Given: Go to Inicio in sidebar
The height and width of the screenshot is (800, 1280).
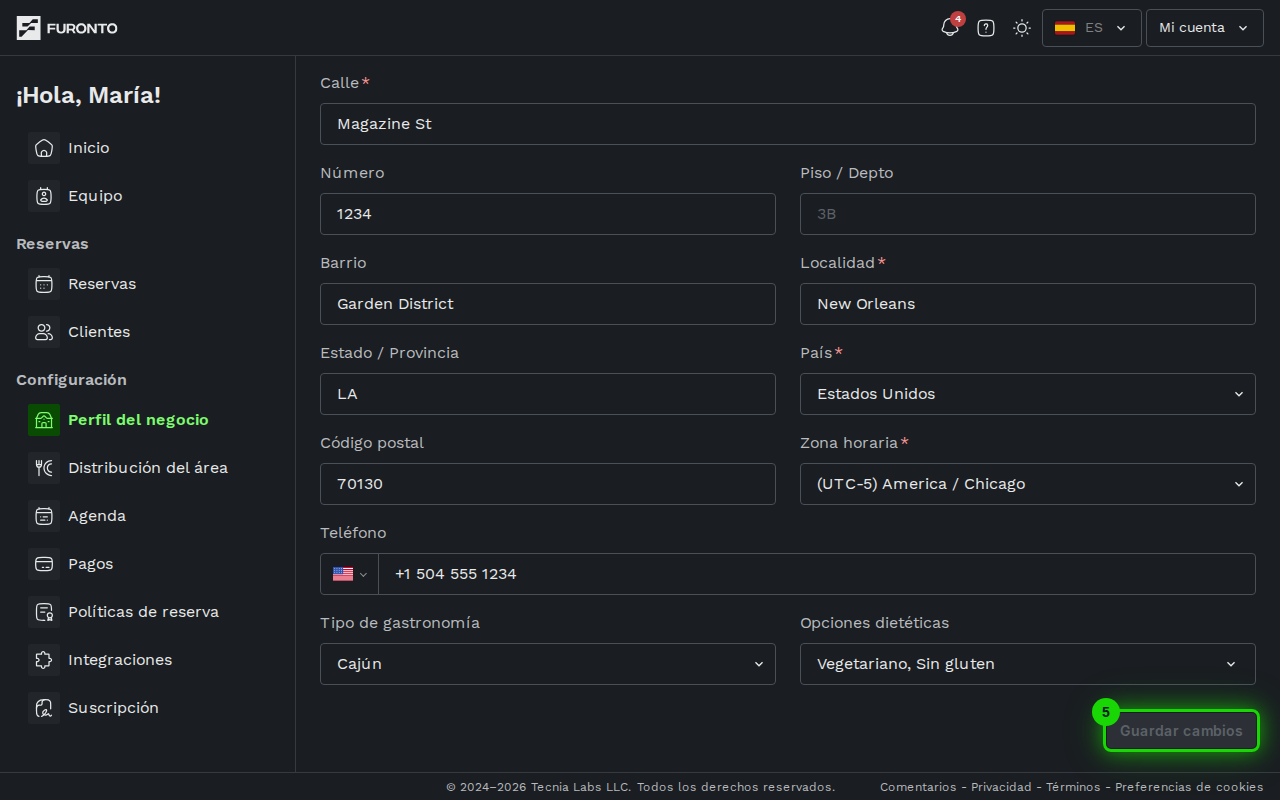Looking at the screenshot, I should tap(89, 148).
